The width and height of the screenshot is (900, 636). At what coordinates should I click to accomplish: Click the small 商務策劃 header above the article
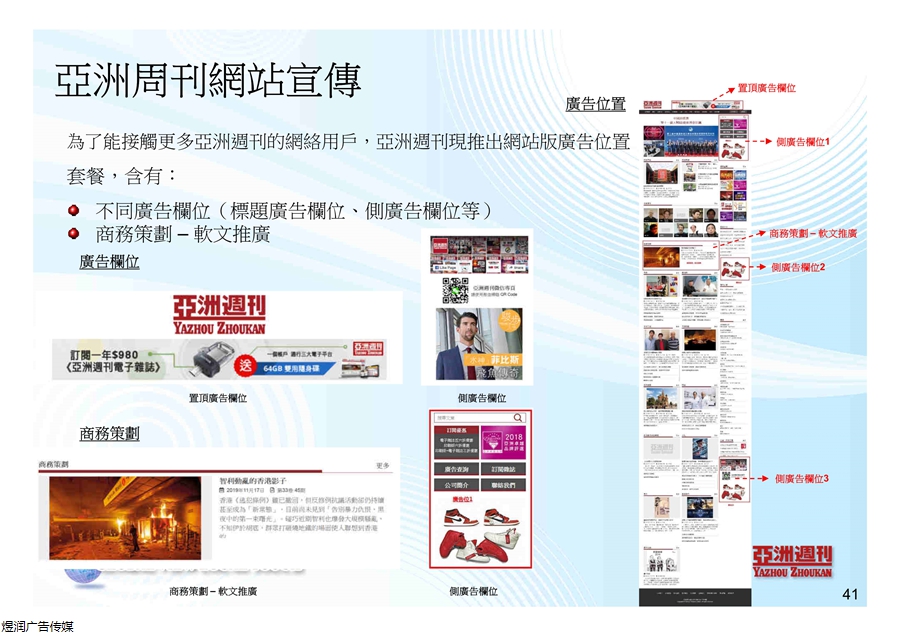coord(53,464)
